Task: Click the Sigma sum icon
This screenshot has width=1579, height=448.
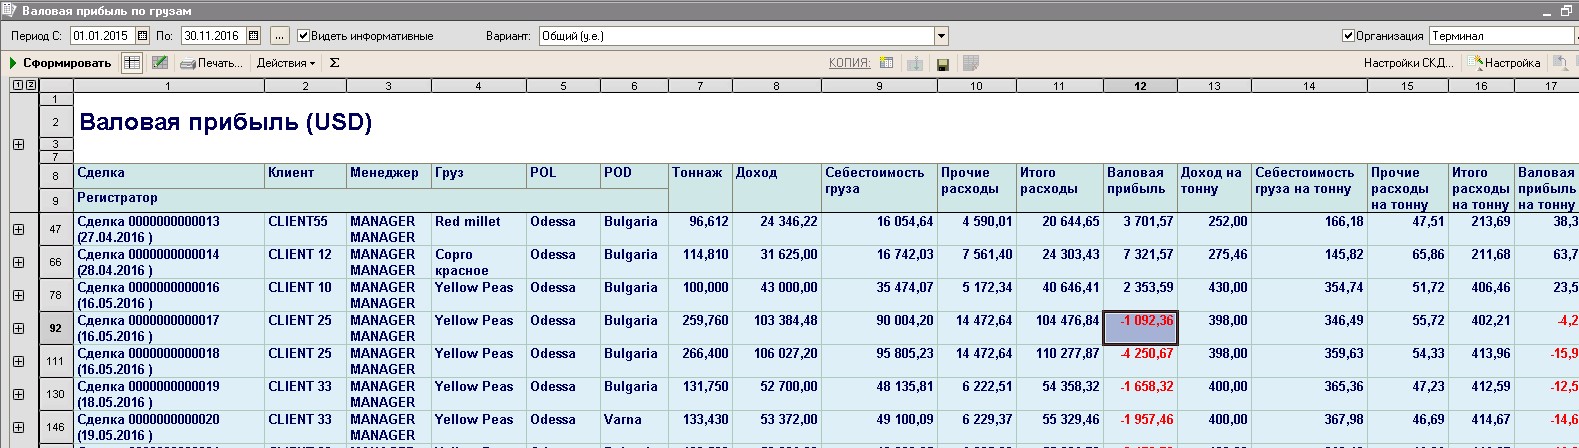Action: 334,63
